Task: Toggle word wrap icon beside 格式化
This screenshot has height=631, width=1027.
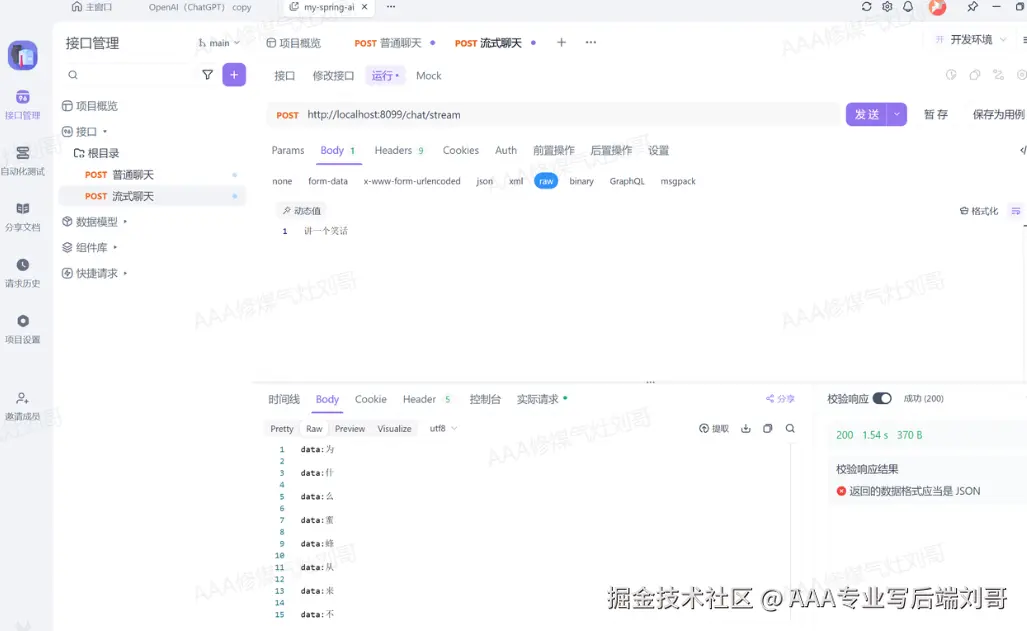Action: tap(1016, 211)
